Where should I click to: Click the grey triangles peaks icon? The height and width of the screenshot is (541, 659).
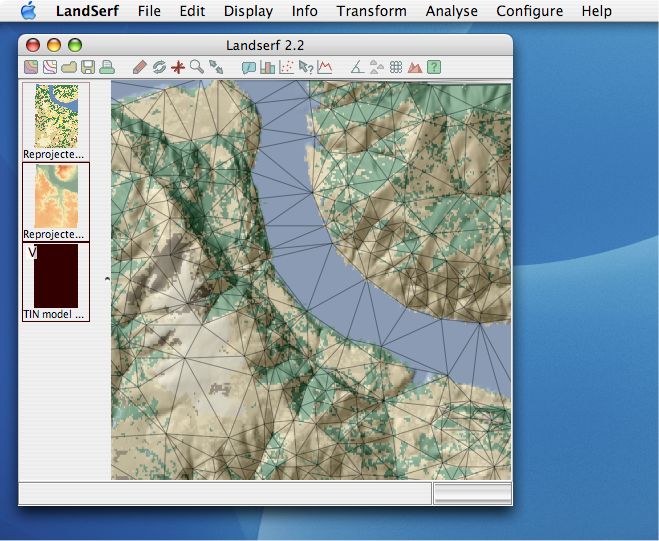[377, 67]
